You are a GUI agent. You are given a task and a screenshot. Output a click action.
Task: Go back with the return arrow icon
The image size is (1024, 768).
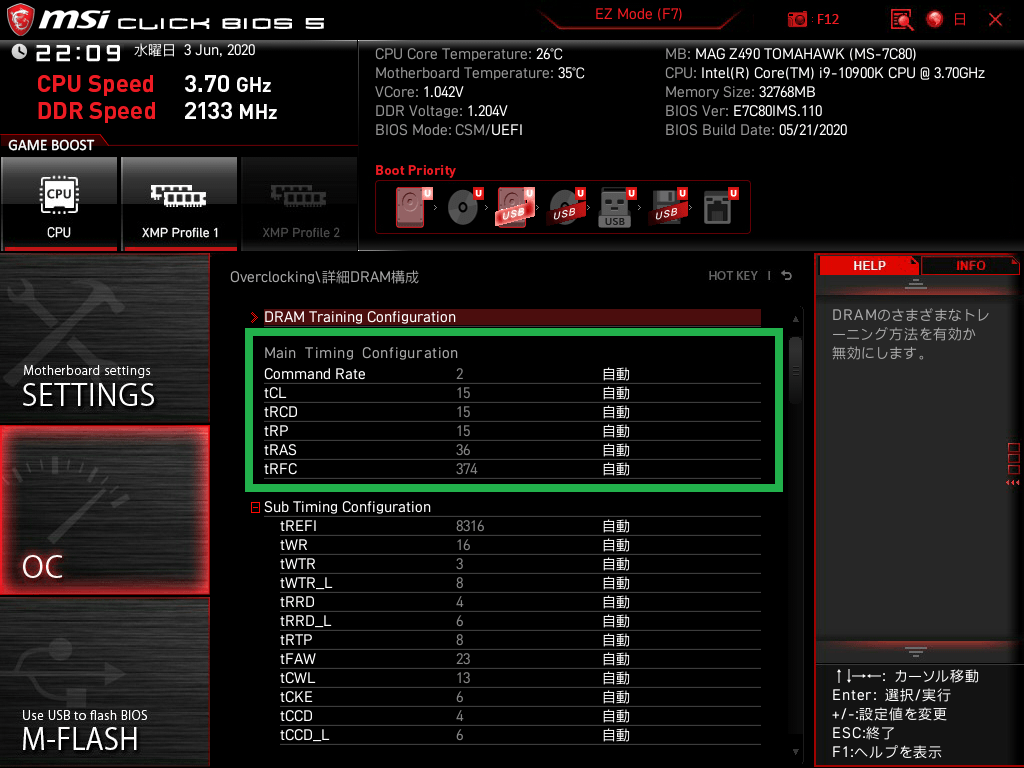pos(787,276)
